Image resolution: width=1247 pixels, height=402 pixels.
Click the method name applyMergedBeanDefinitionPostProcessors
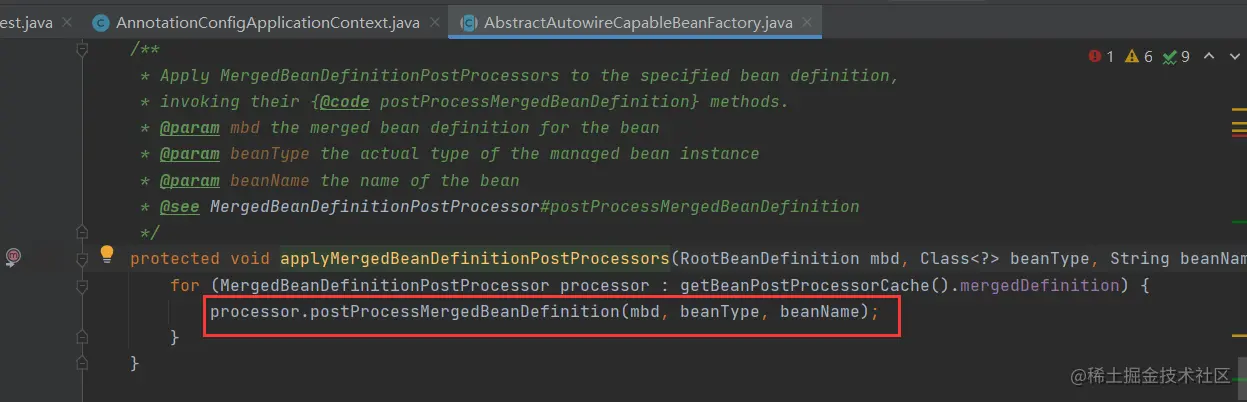[475, 259]
